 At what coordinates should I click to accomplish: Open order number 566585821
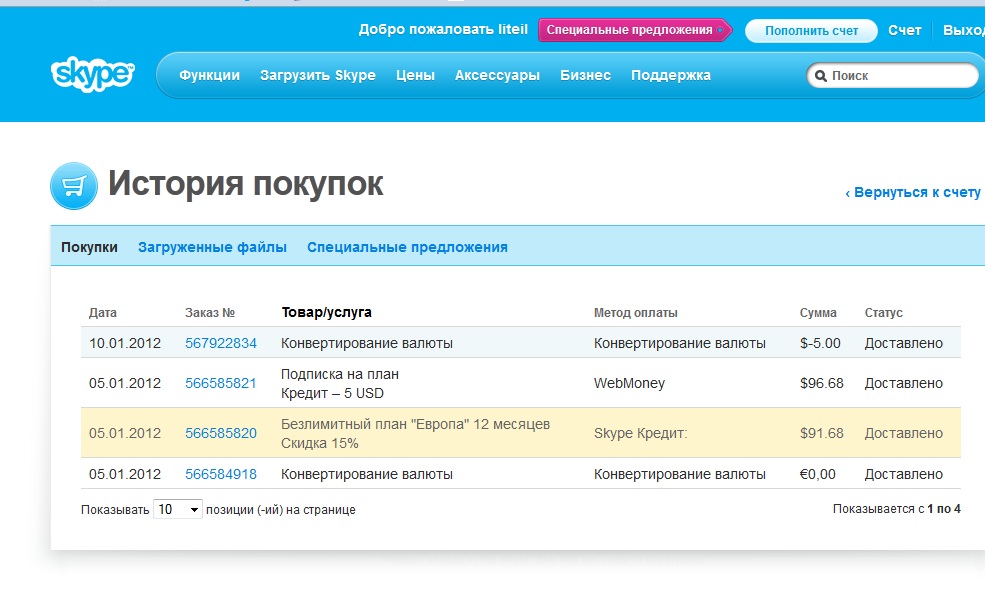220,383
